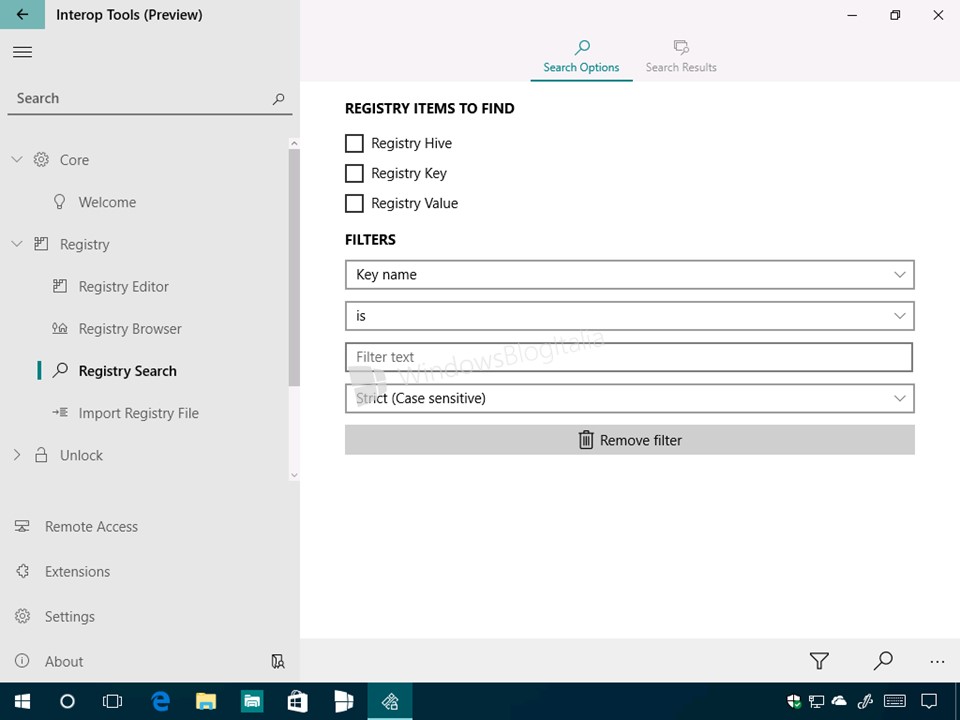Open Windows Ink Workspace pen icon

pos(864,702)
